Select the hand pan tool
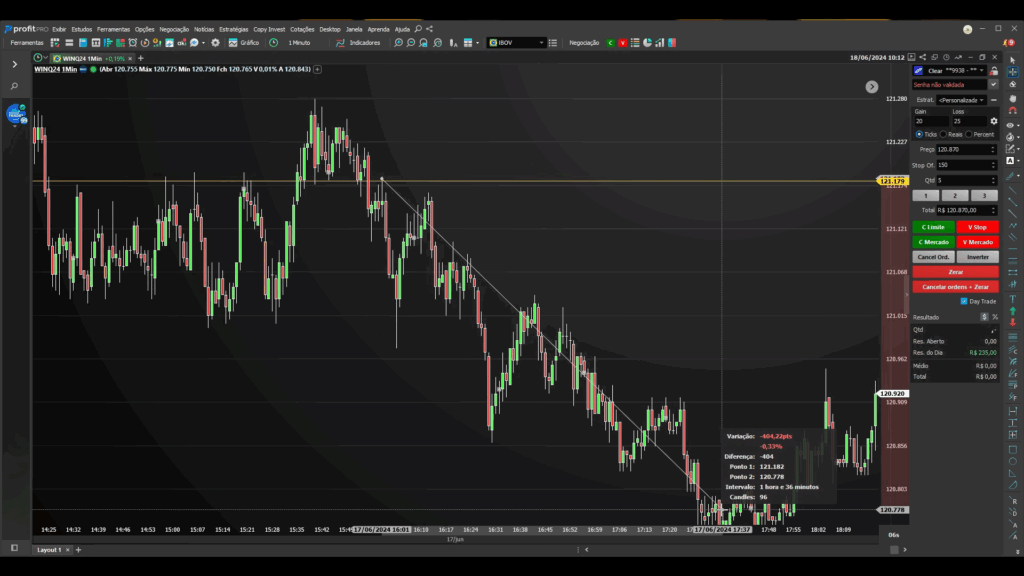 1012,97
